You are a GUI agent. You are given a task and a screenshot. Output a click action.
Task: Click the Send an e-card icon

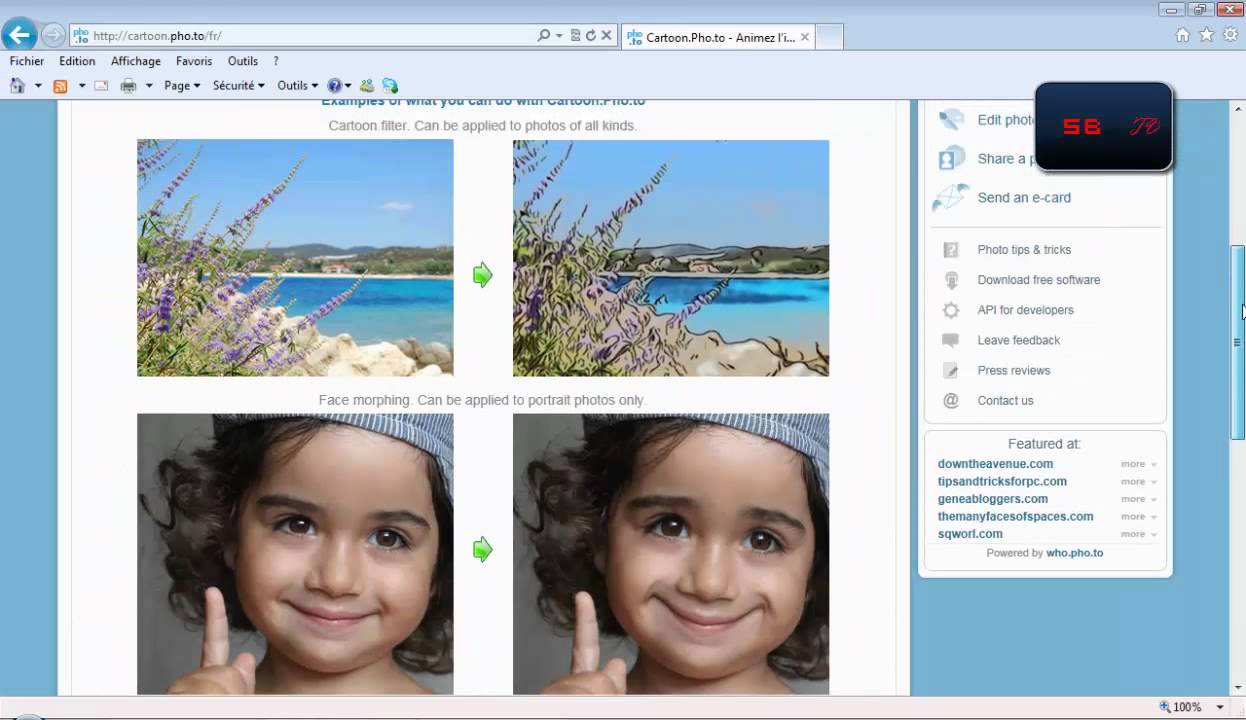pyautogui.click(x=951, y=197)
